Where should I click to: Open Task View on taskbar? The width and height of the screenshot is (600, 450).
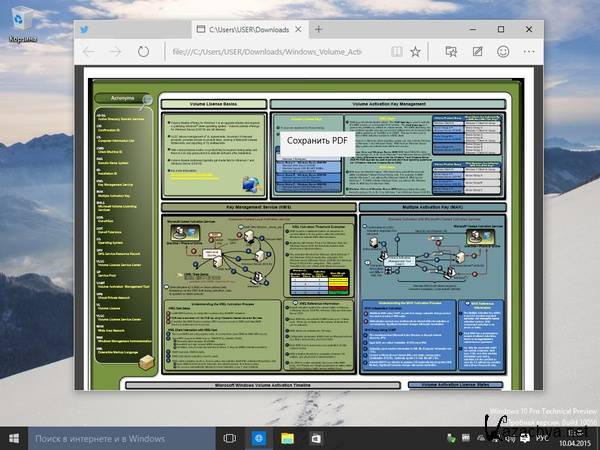point(230,437)
